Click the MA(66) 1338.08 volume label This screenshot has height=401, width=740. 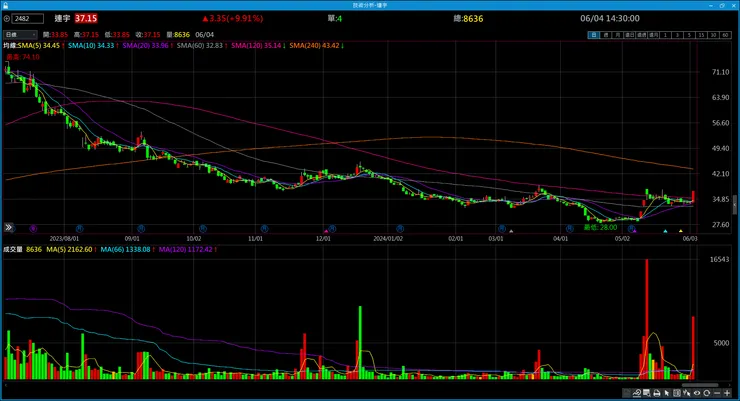point(127,249)
